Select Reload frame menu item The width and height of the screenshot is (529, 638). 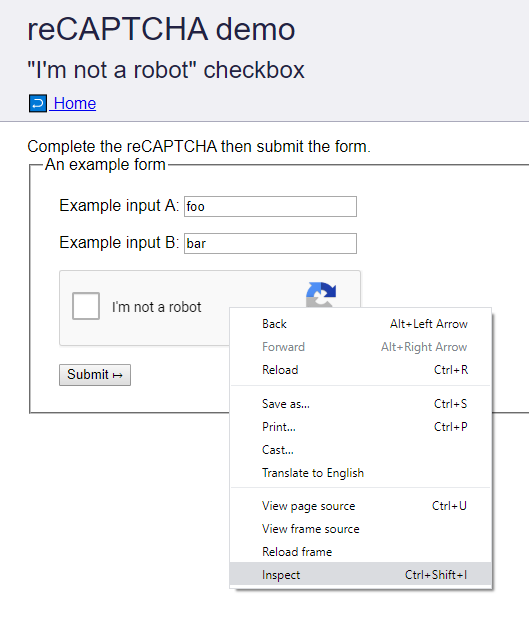pos(361,552)
